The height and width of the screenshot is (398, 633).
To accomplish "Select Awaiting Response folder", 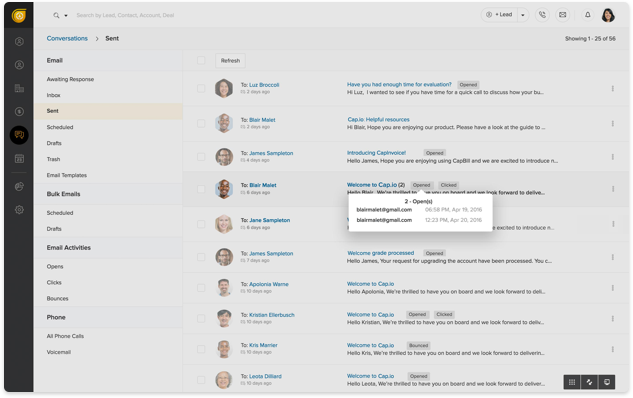I will click(x=70, y=80).
